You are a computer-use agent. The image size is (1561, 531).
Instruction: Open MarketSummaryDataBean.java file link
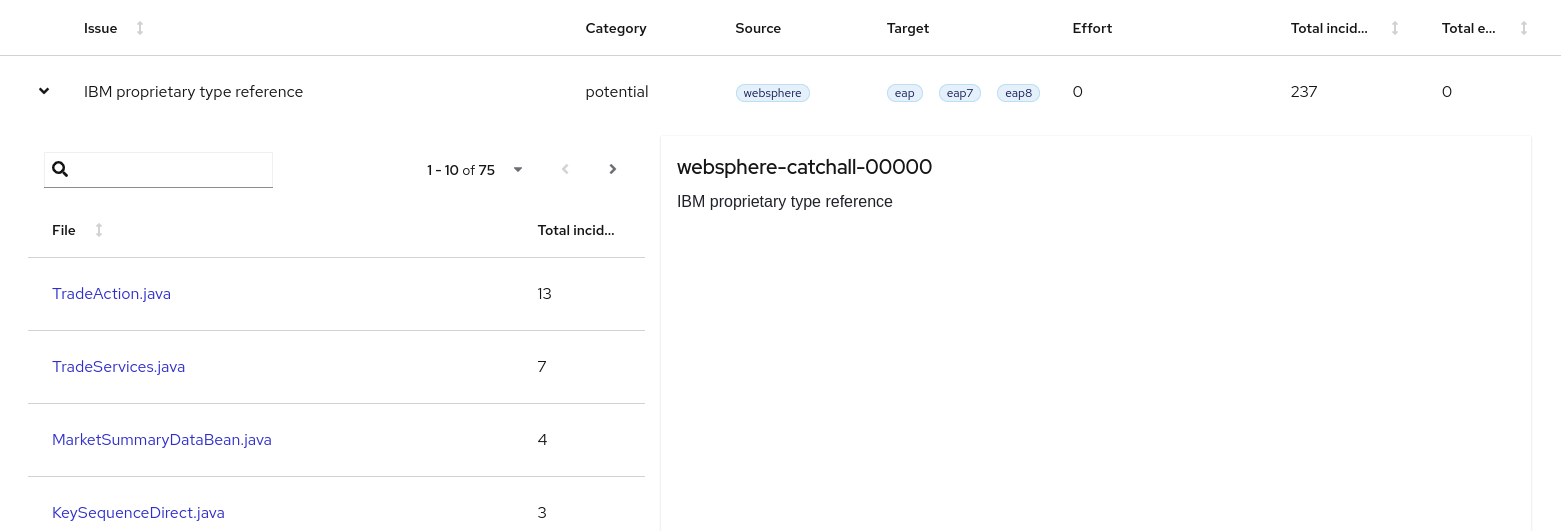(x=161, y=440)
